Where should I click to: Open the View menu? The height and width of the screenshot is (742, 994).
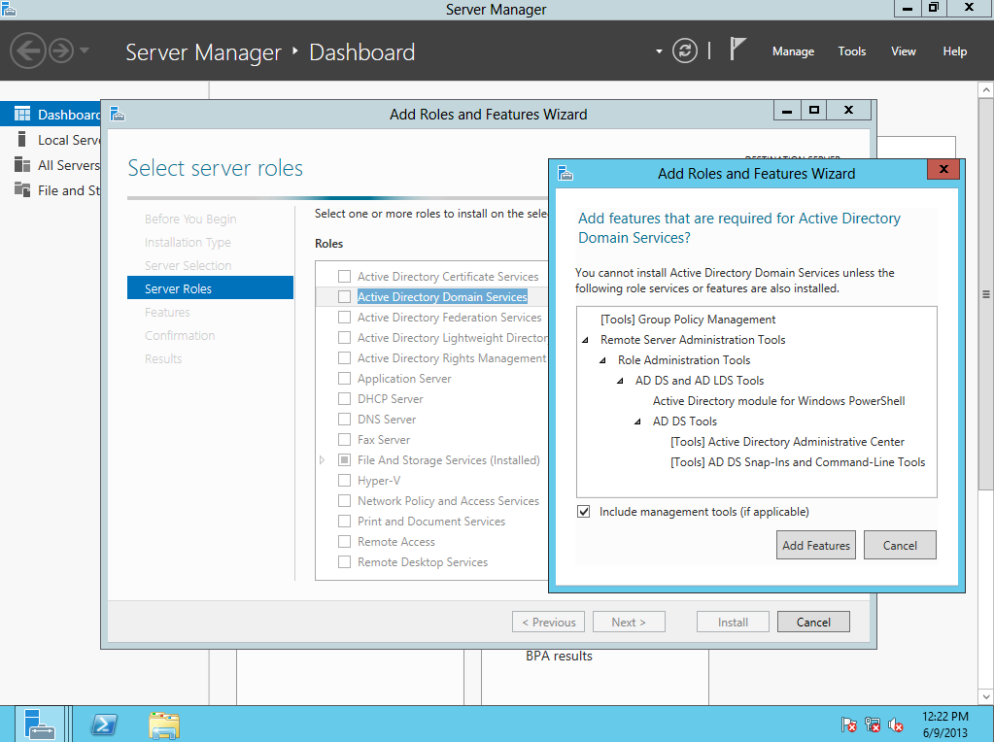point(903,51)
